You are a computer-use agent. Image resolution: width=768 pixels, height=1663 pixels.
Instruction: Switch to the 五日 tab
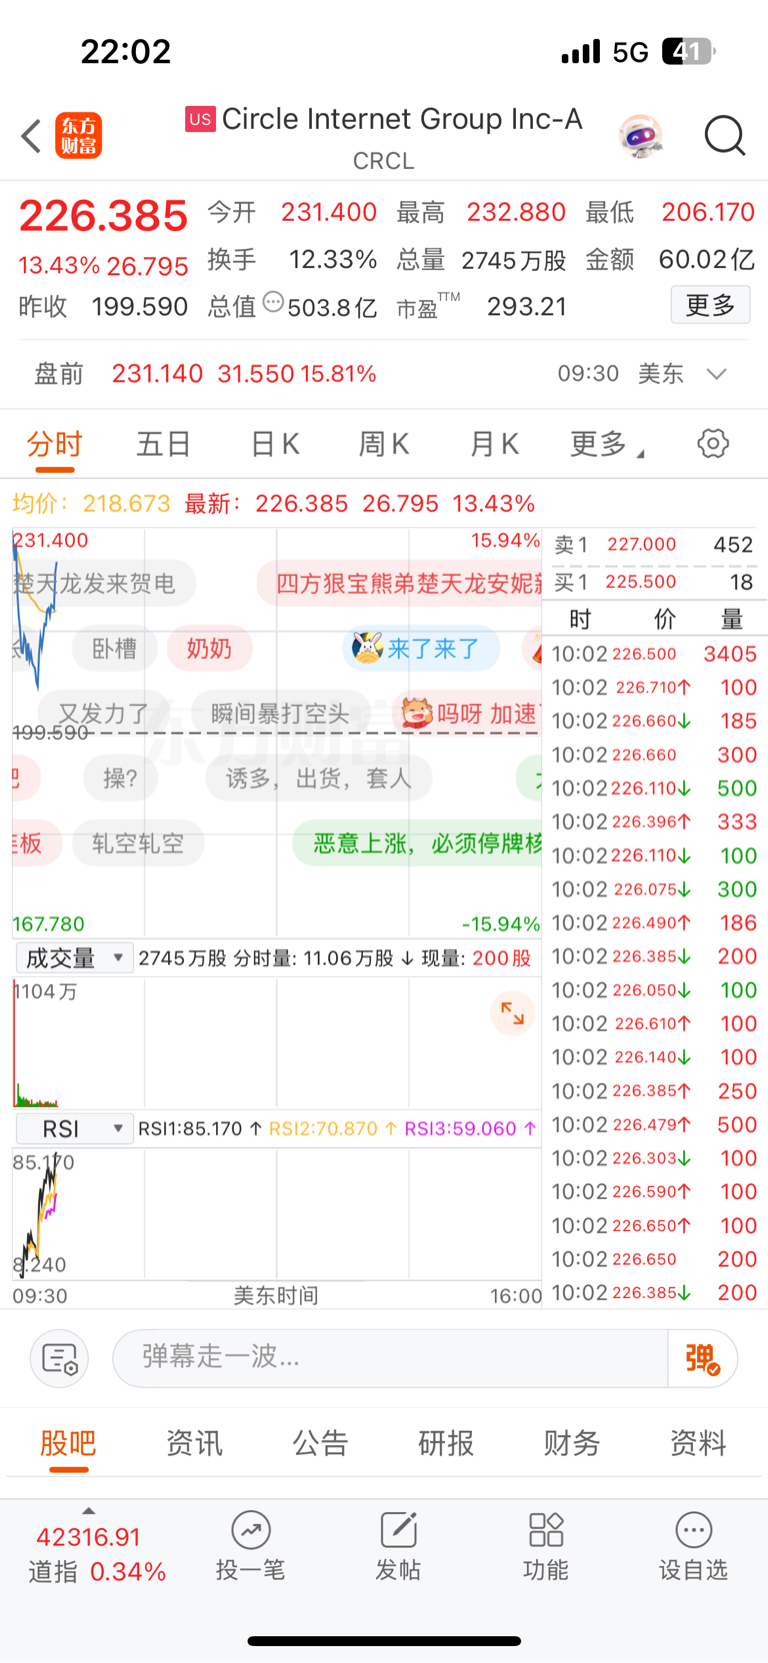pos(163,444)
